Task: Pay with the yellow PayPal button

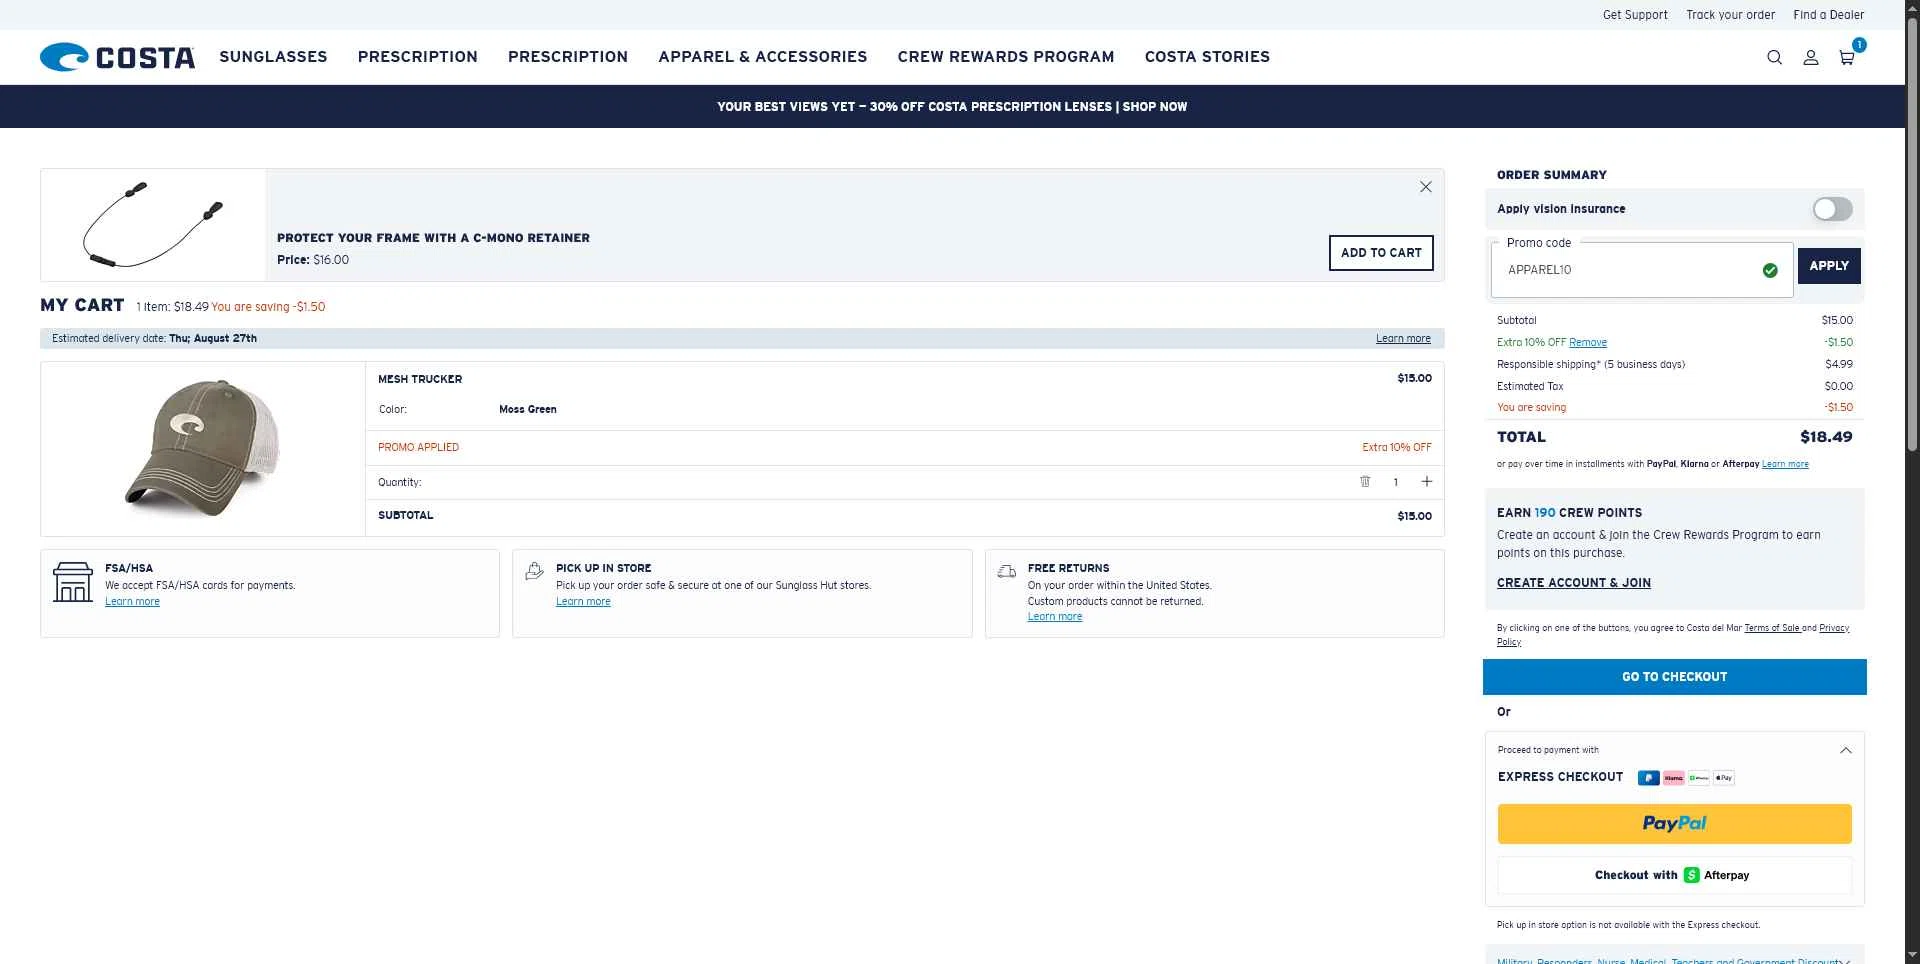Action: click(1675, 824)
